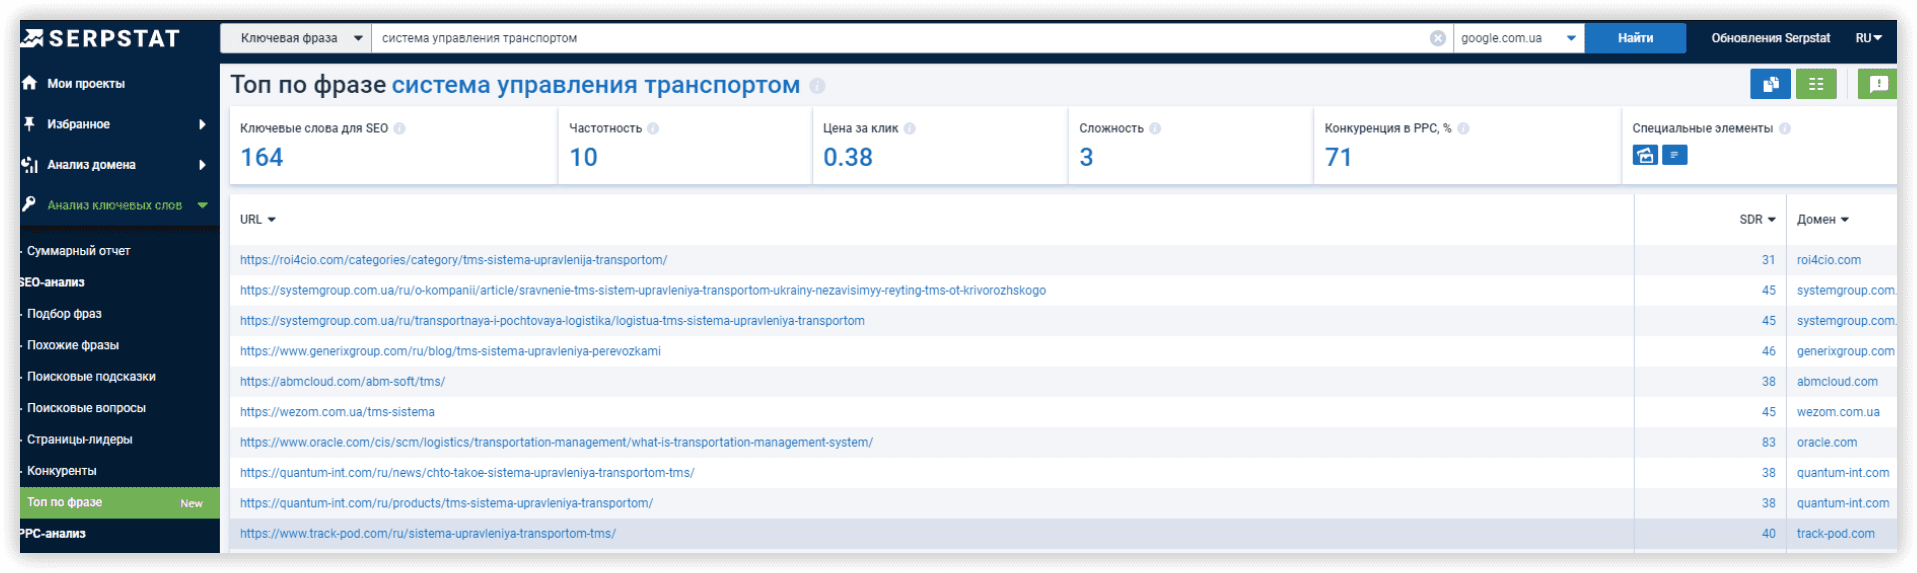Click the oracle.com domain link
Image resolution: width=1917 pixels, height=573 pixels.
click(x=1826, y=442)
